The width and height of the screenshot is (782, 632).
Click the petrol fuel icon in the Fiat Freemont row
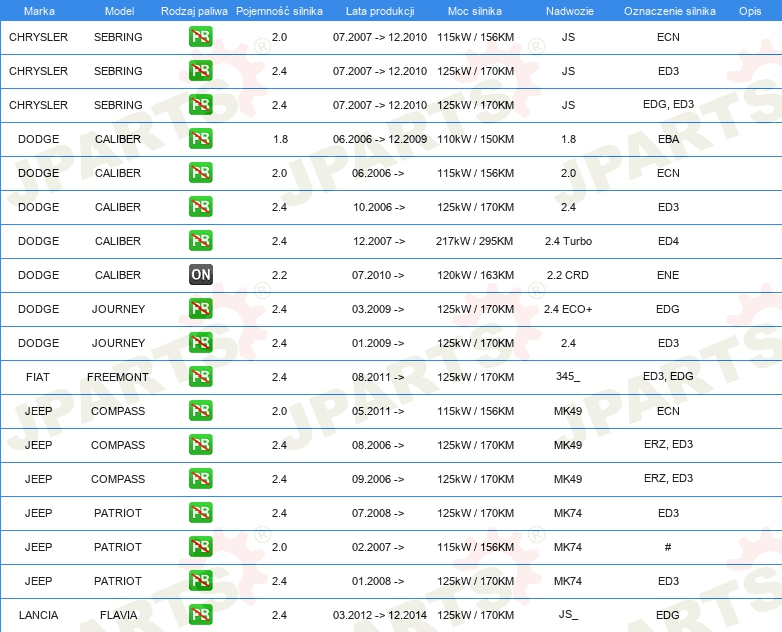coord(200,376)
